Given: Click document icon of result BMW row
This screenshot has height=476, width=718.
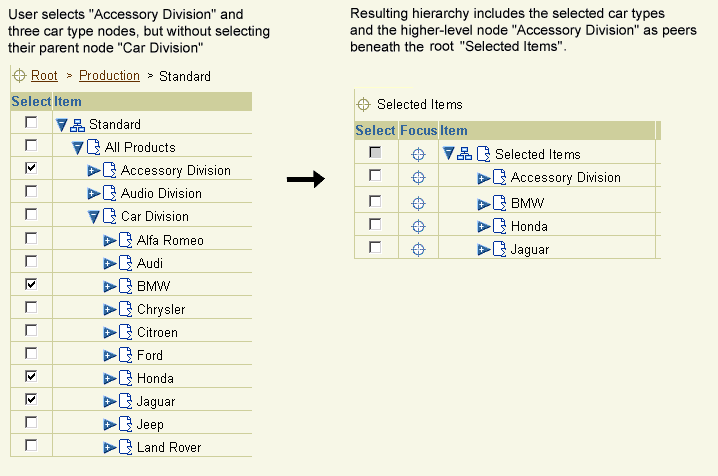Looking at the screenshot, I should coord(499,203).
